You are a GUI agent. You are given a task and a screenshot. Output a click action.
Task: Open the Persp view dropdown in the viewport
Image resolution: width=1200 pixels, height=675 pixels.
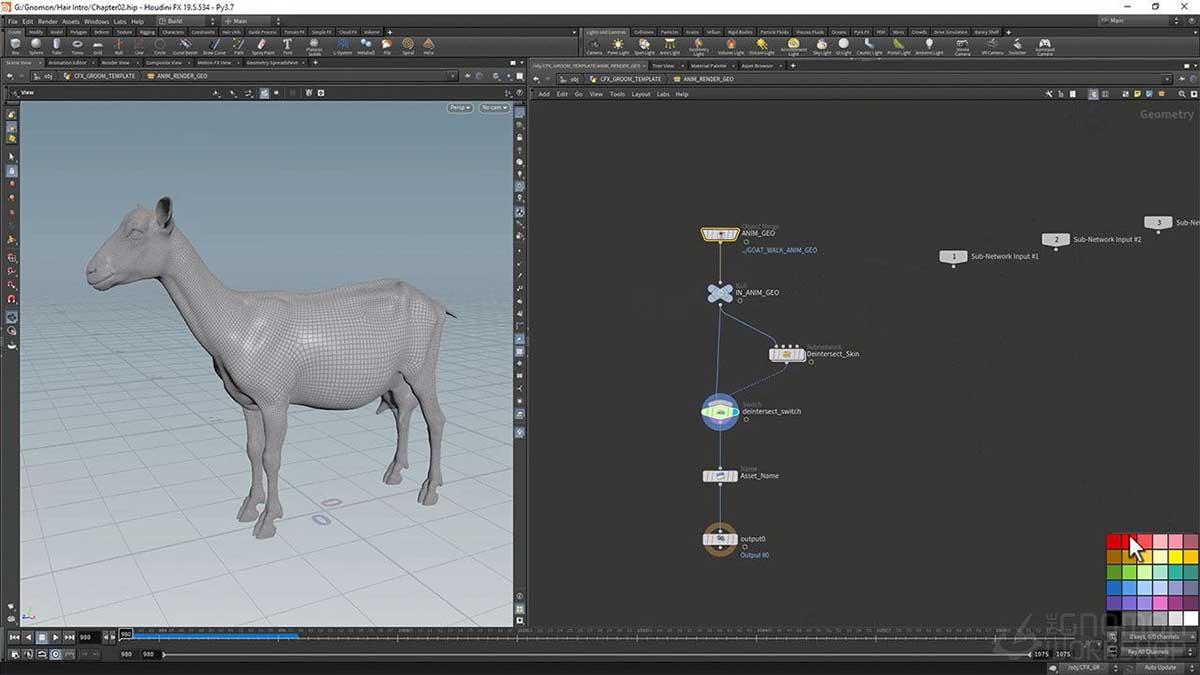coord(458,107)
